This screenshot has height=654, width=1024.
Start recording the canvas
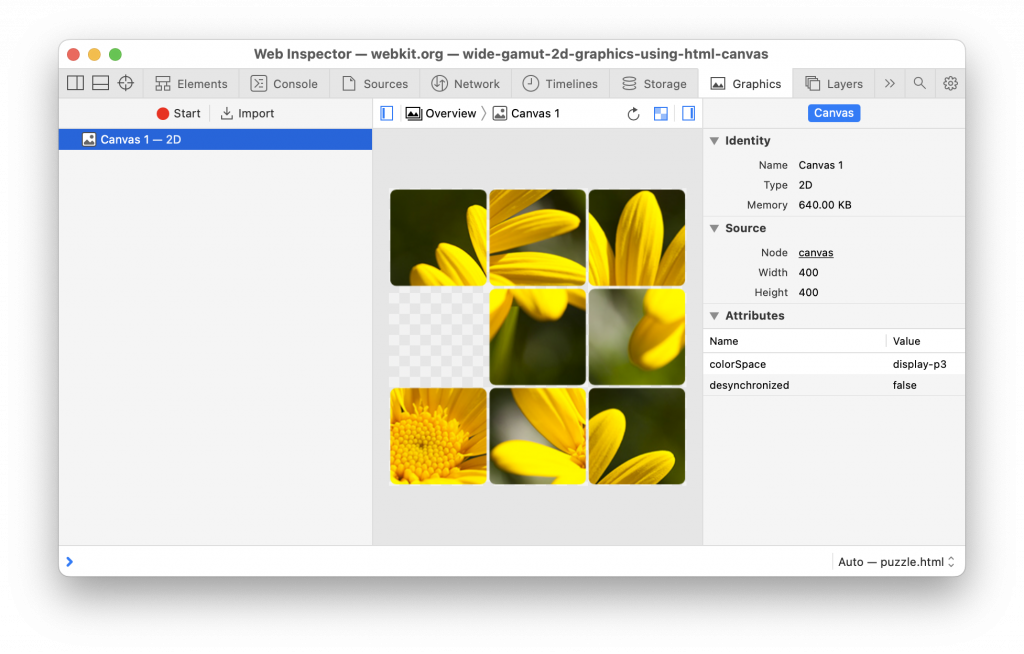[178, 114]
